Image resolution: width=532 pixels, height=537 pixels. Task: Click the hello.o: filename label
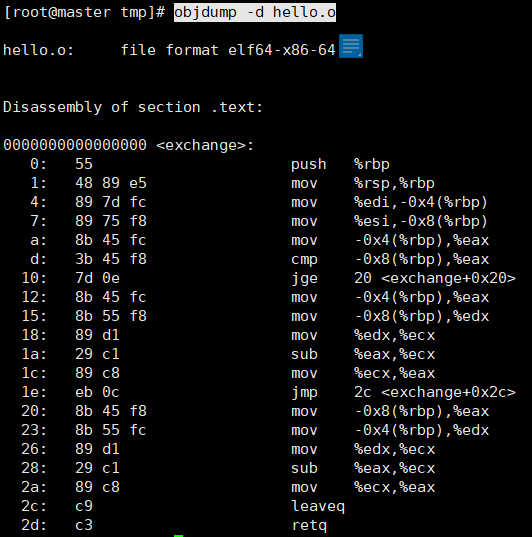tap(38, 50)
